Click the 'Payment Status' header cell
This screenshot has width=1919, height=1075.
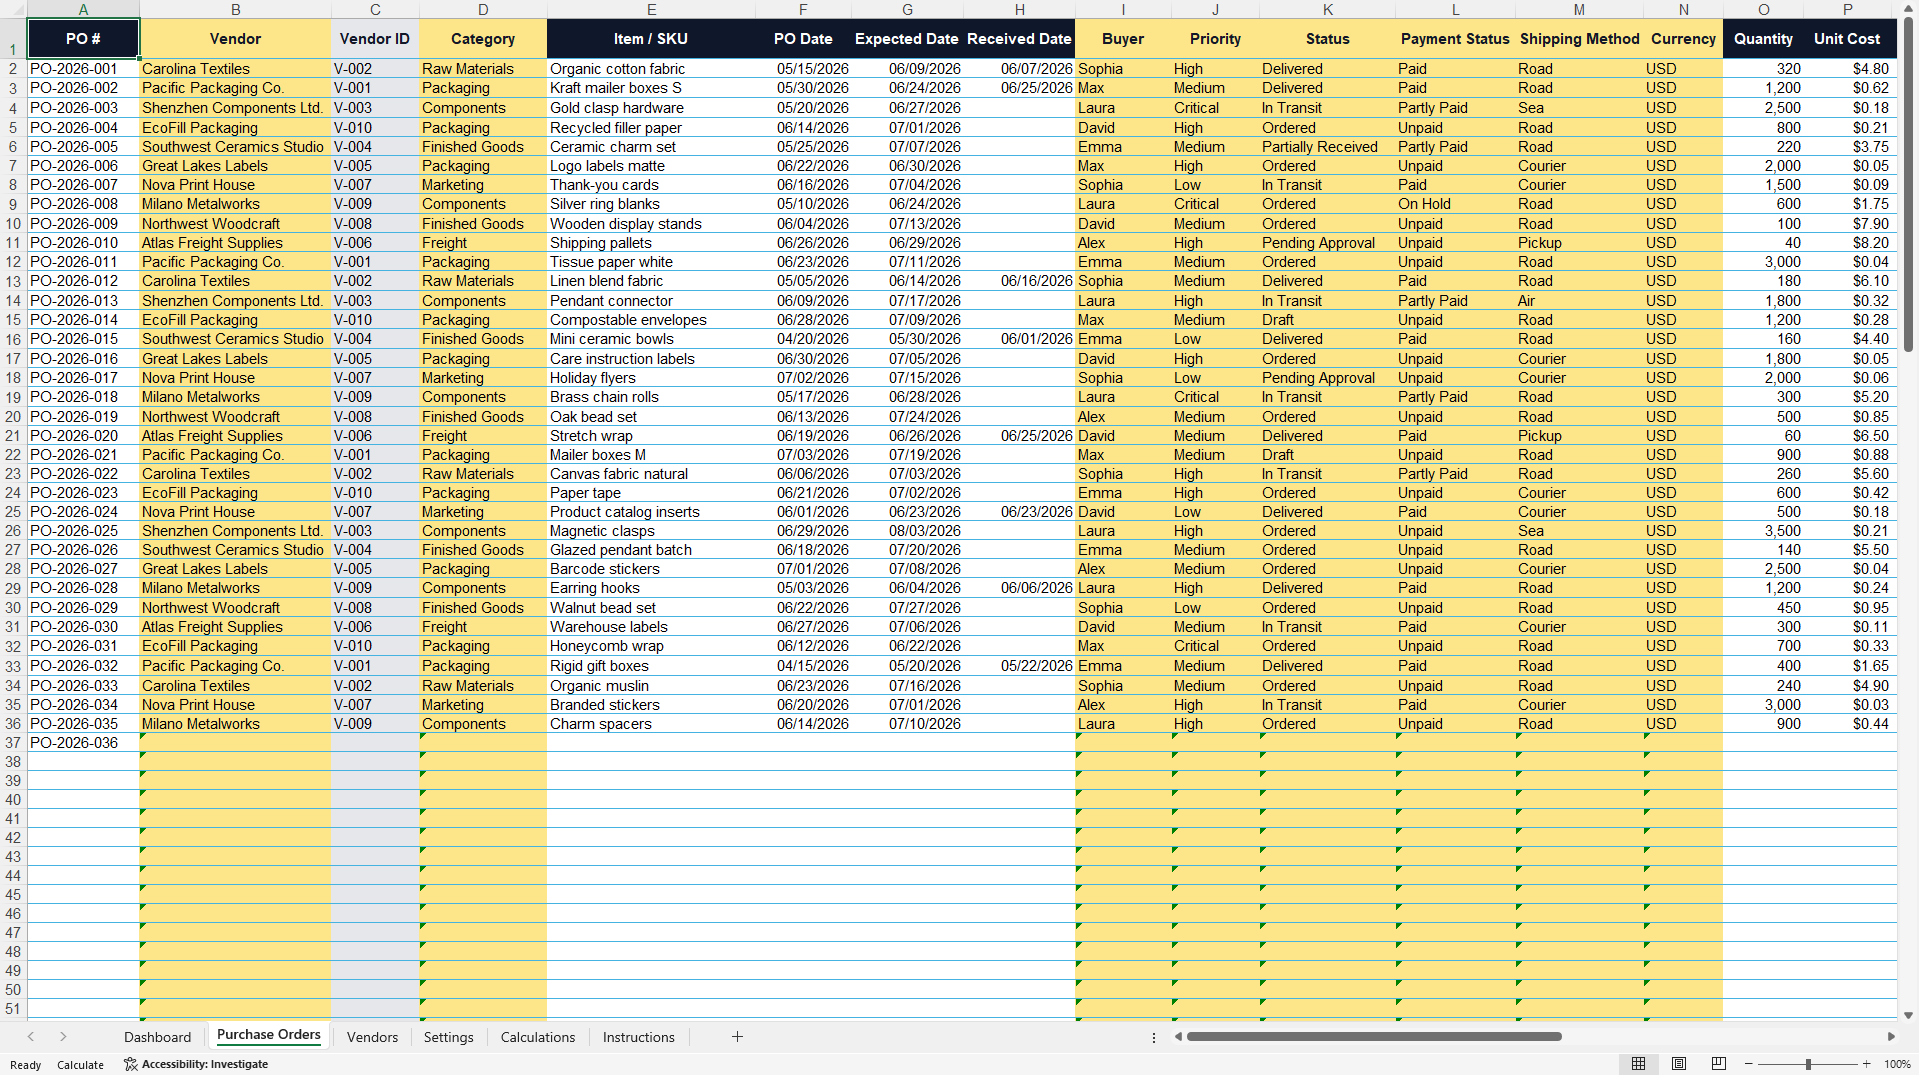1455,39
